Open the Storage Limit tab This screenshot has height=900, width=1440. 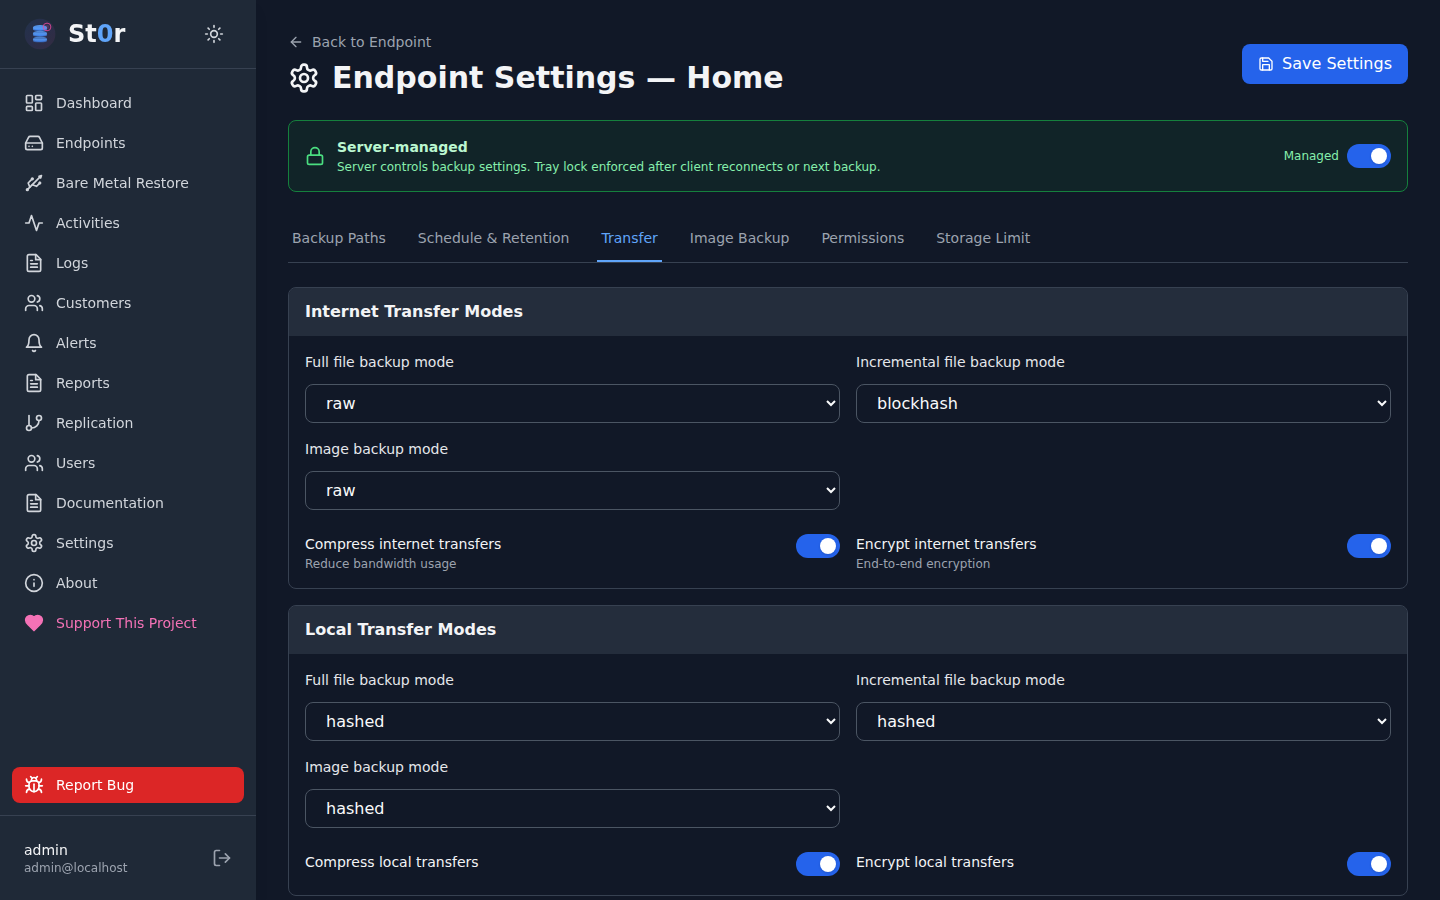[982, 238]
